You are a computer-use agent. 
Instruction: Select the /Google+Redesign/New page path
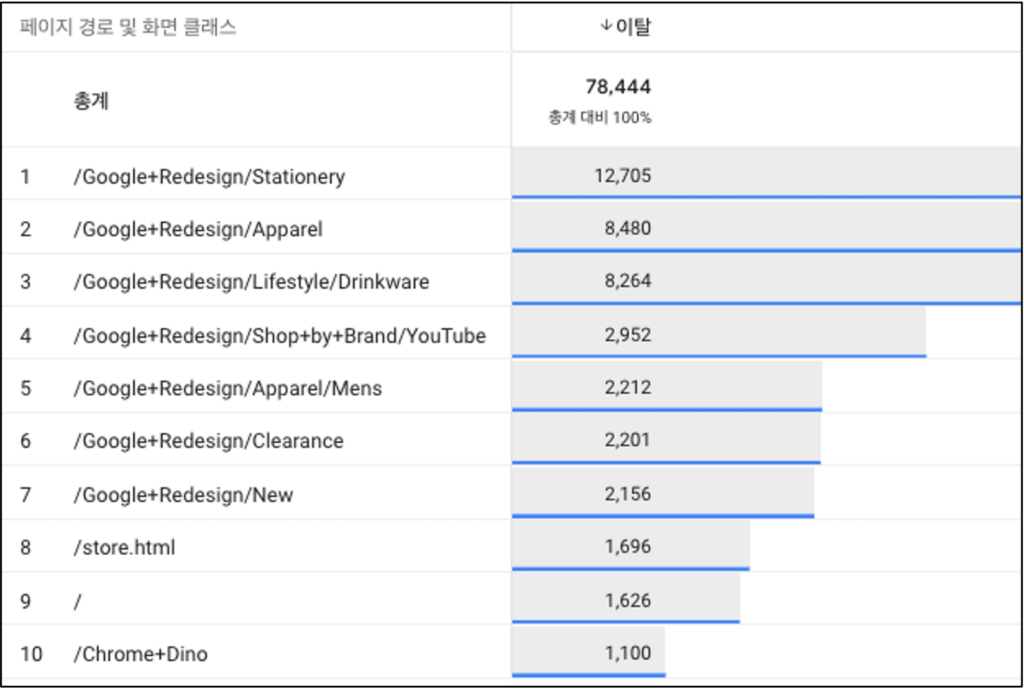coord(183,495)
